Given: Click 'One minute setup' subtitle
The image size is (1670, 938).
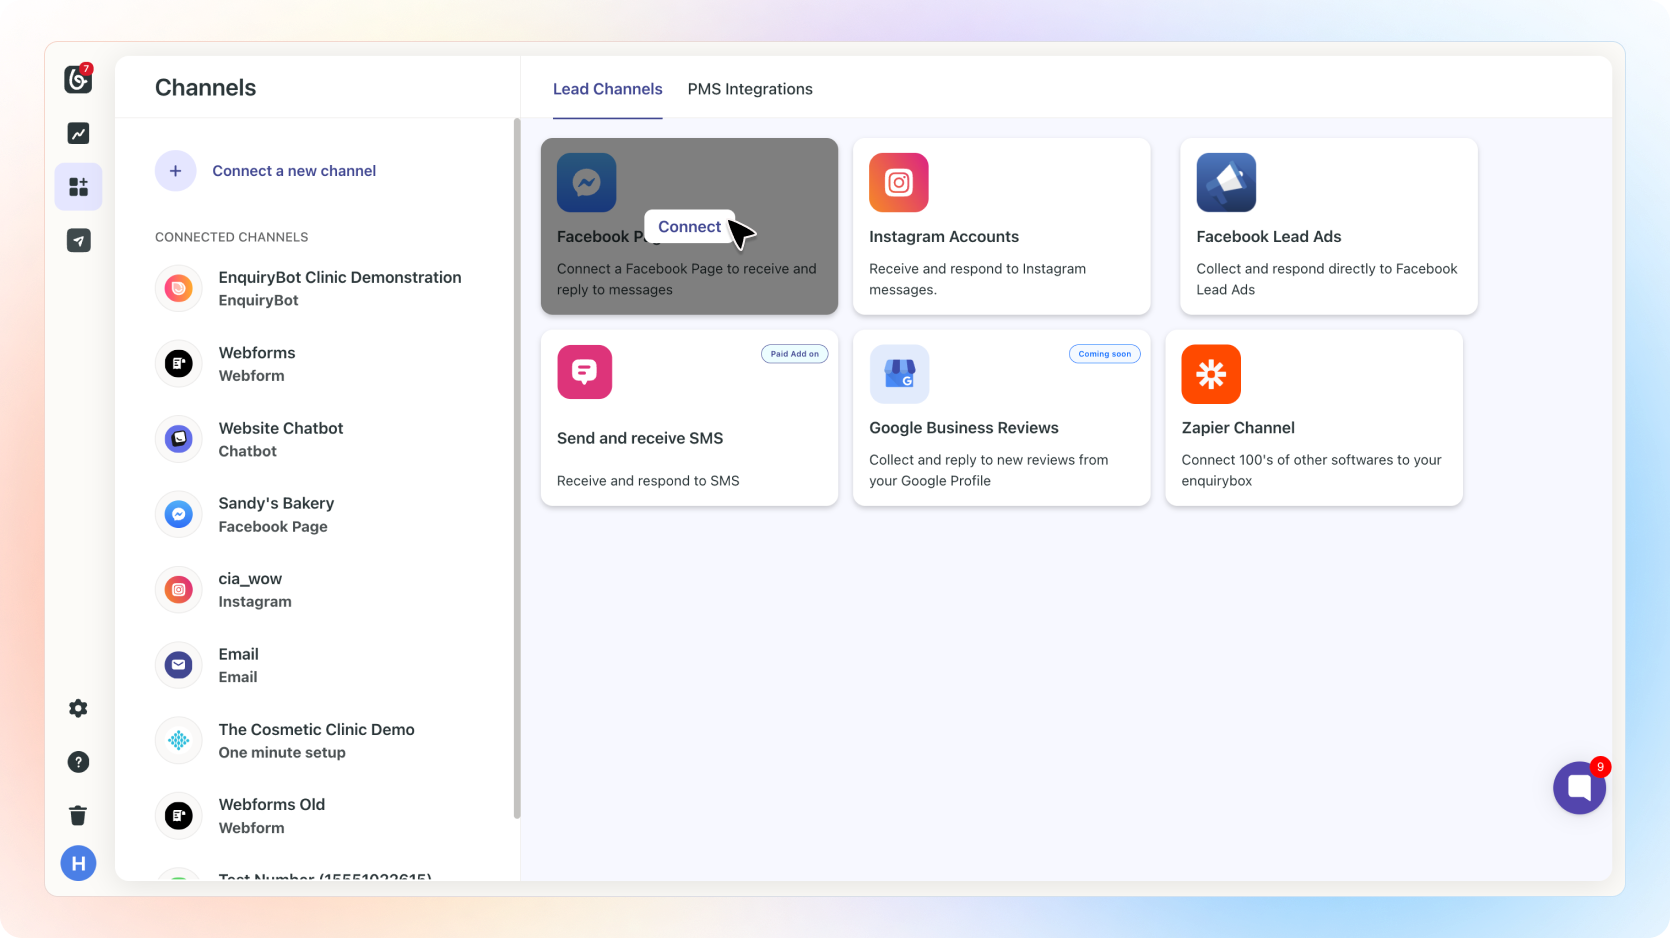Looking at the screenshot, I should point(282,753).
